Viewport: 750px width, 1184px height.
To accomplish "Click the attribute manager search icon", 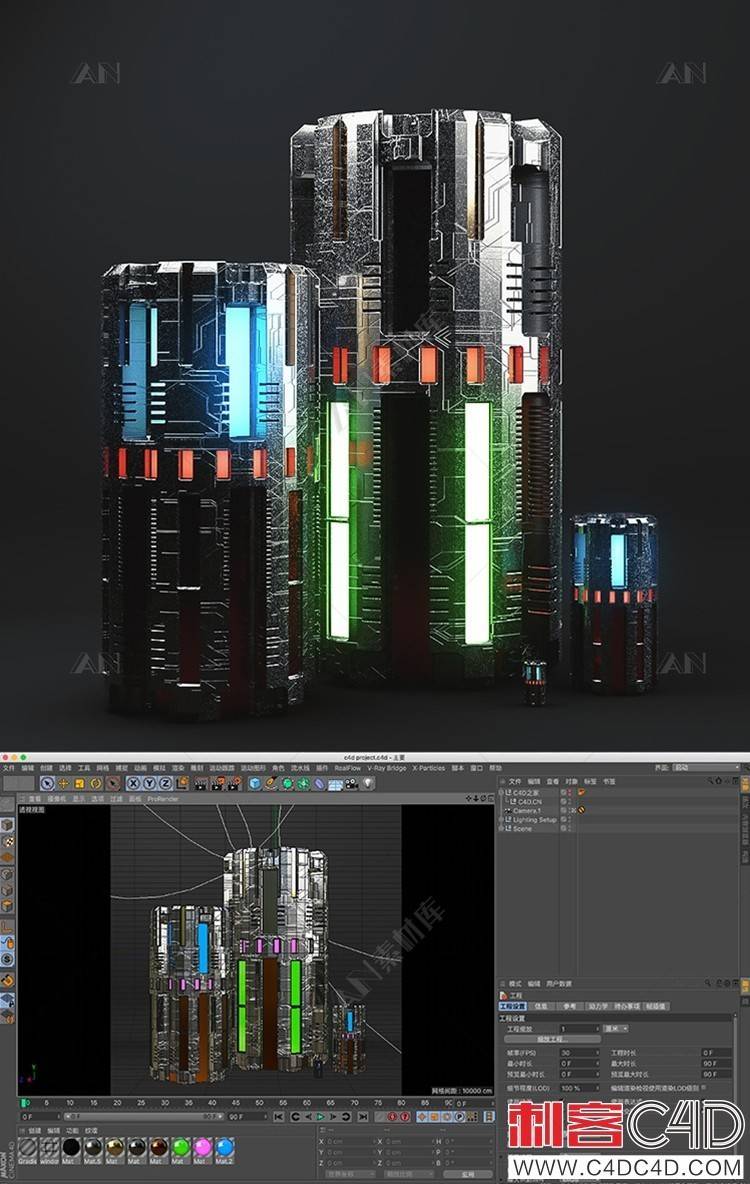I will pos(708,983).
